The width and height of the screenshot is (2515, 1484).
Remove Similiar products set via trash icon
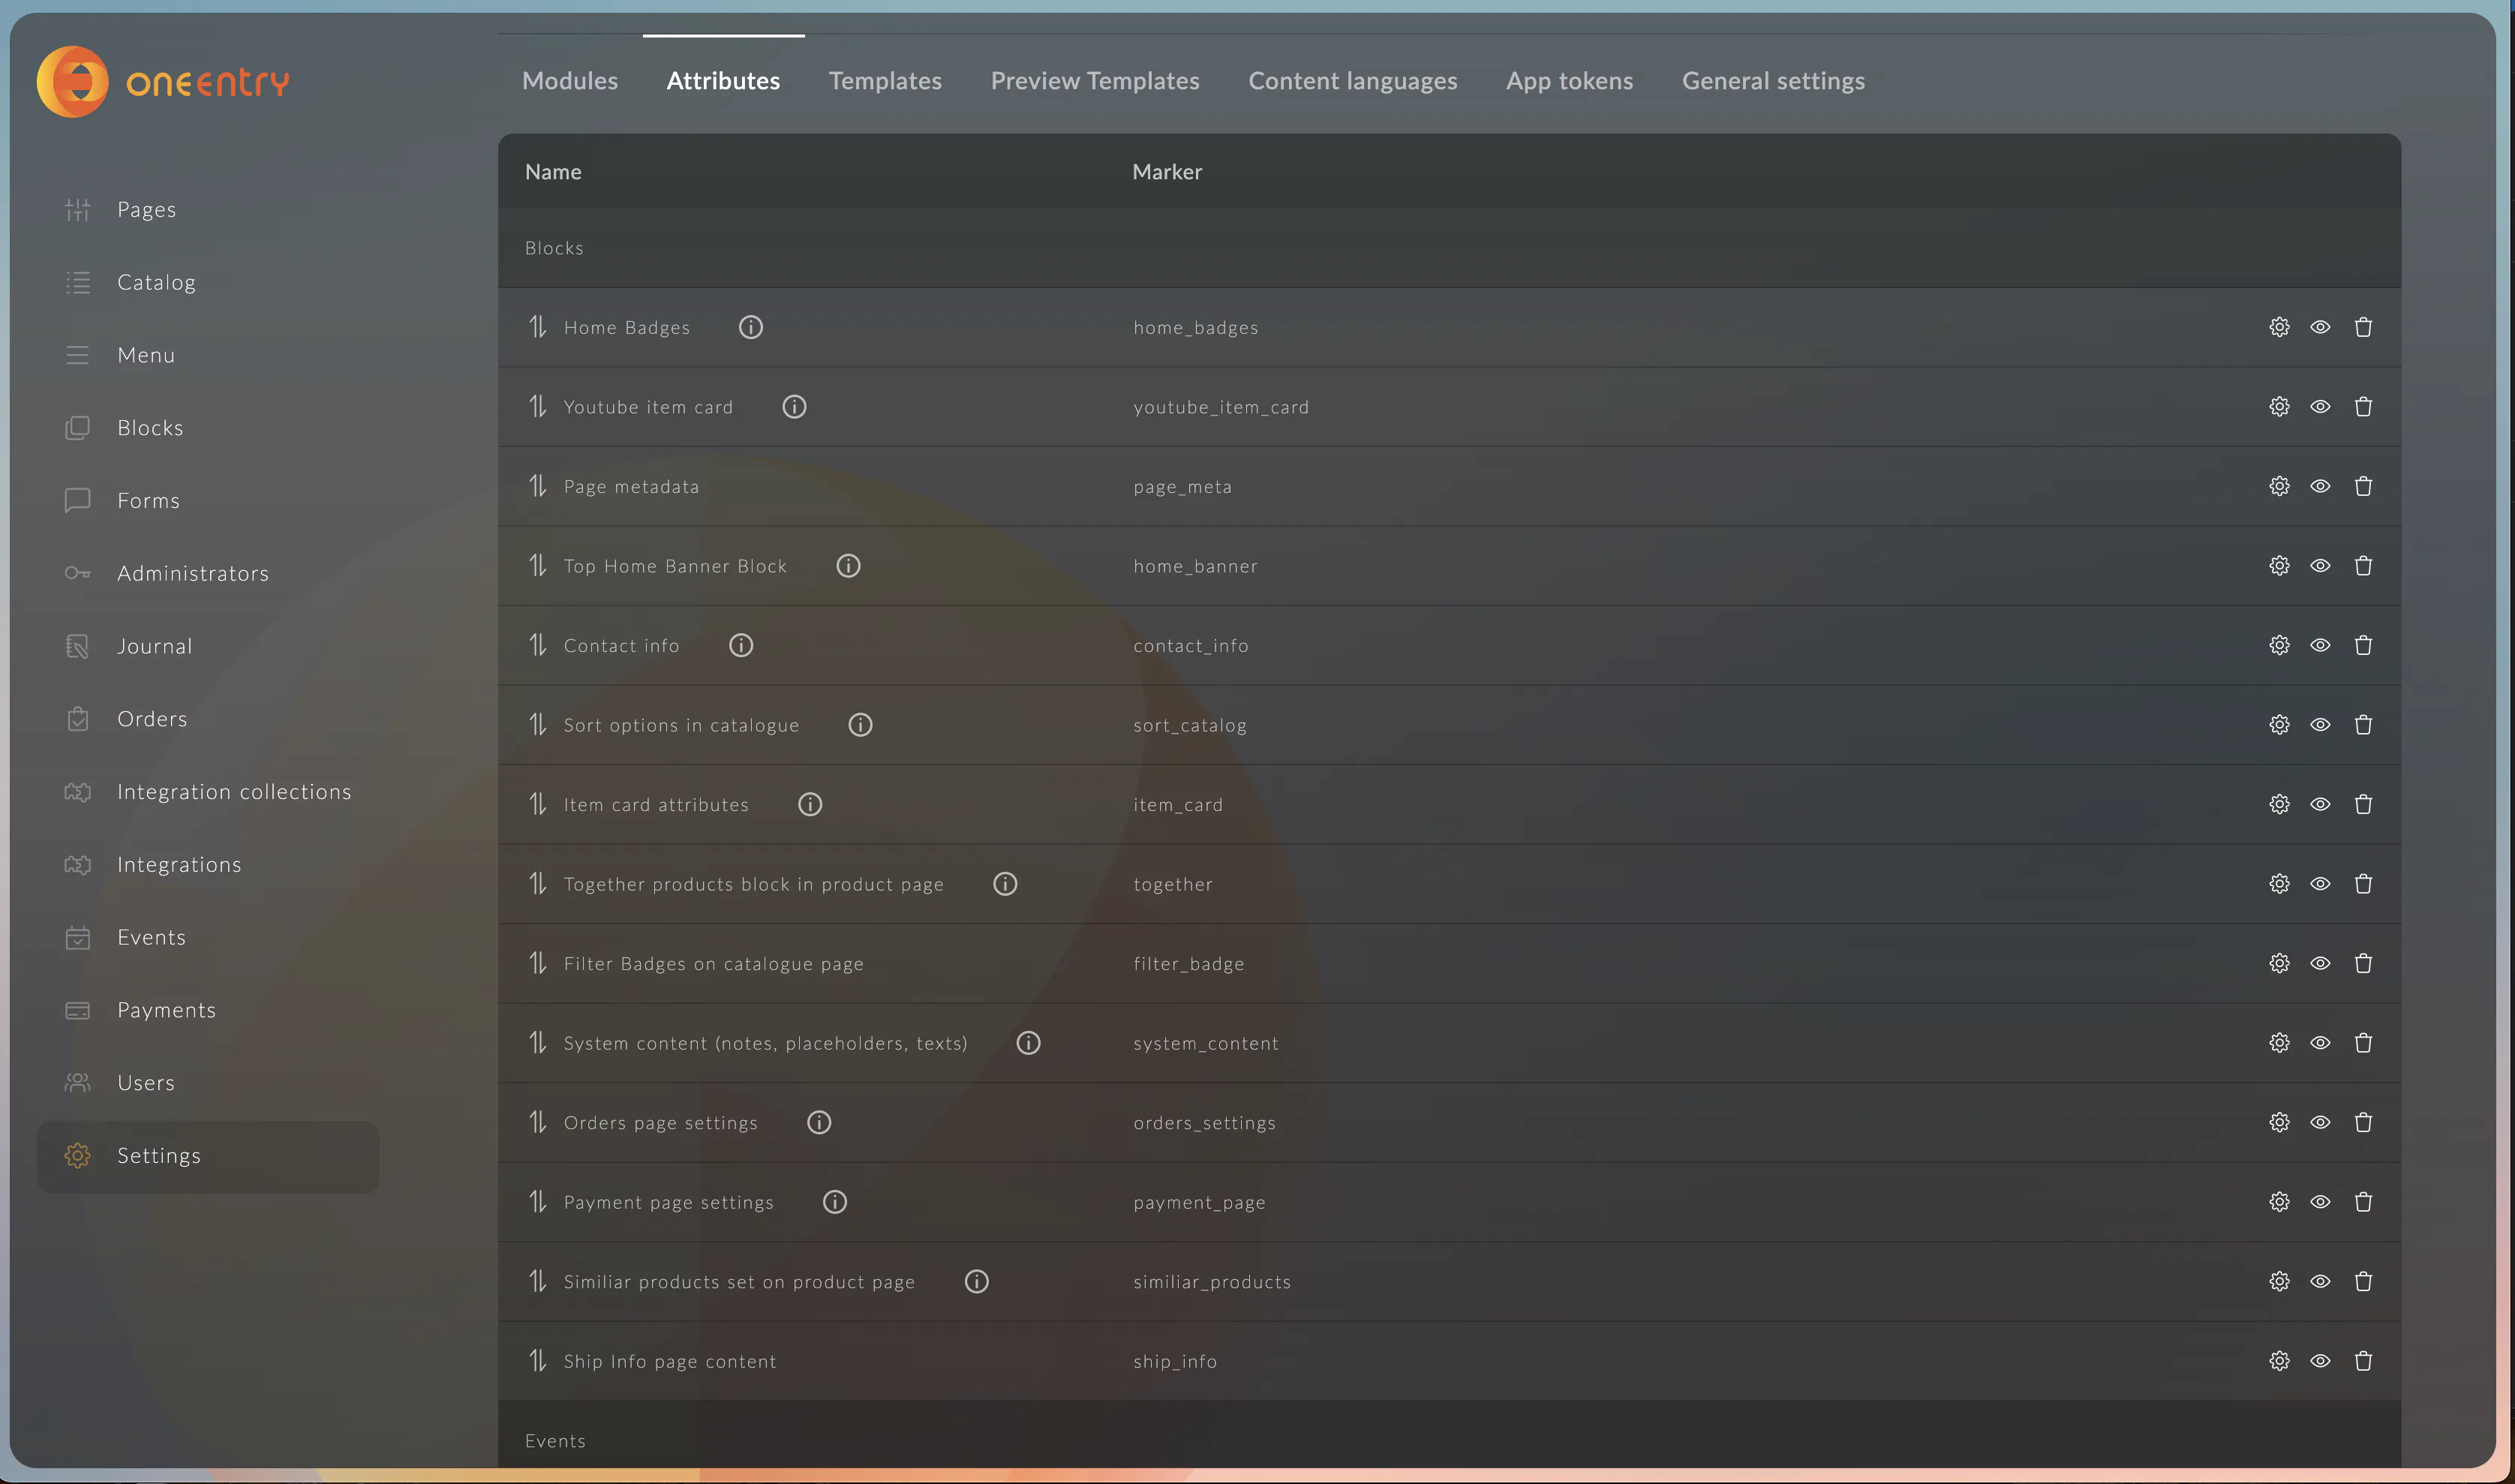pyautogui.click(x=2363, y=1281)
